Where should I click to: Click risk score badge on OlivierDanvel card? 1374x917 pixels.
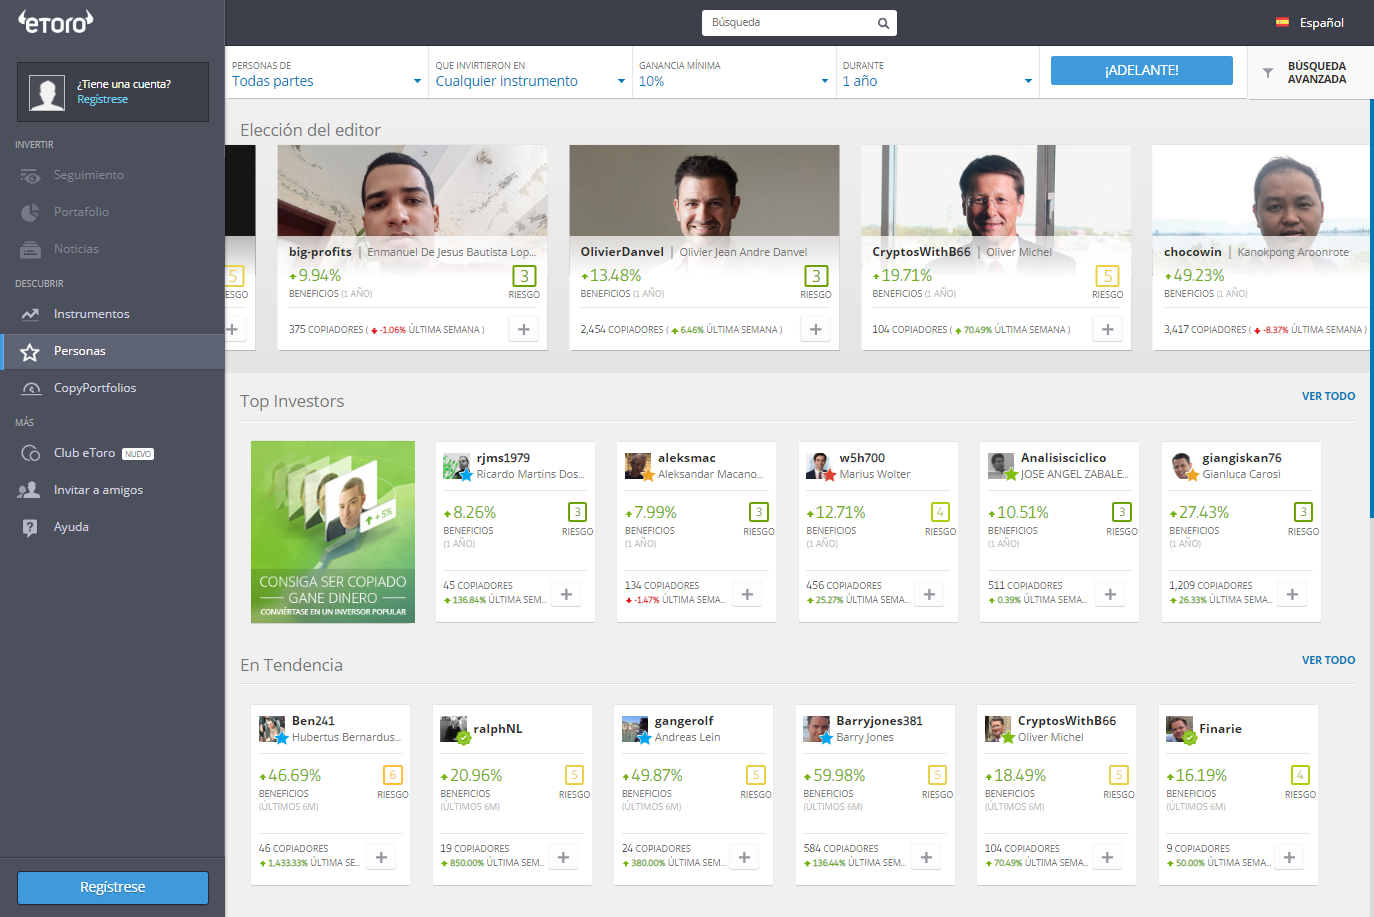(x=816, y=276)
